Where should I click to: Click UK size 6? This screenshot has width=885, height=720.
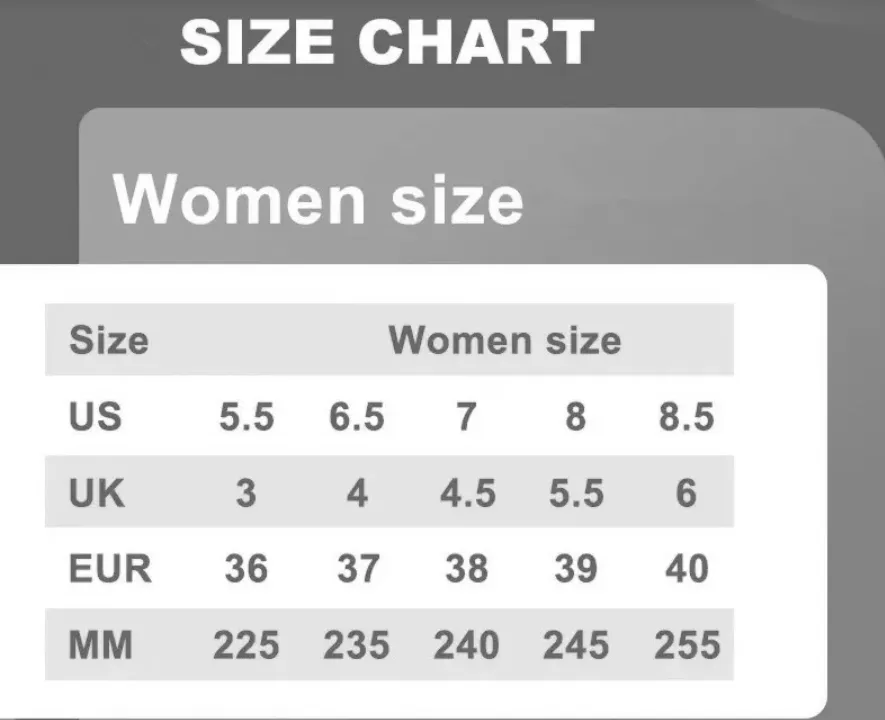[x=686, y=493]
